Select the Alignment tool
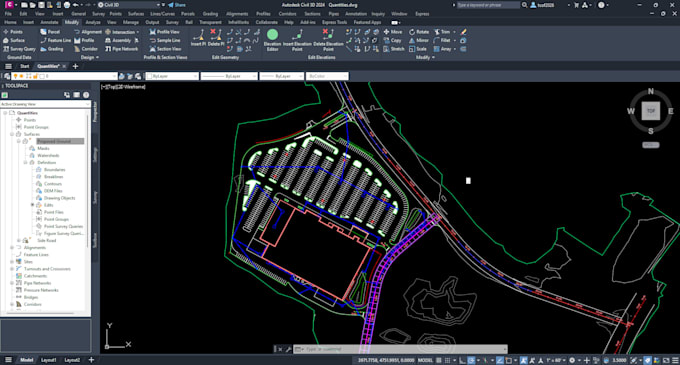This screenshot has height=365, width=680. pos(88,32)
